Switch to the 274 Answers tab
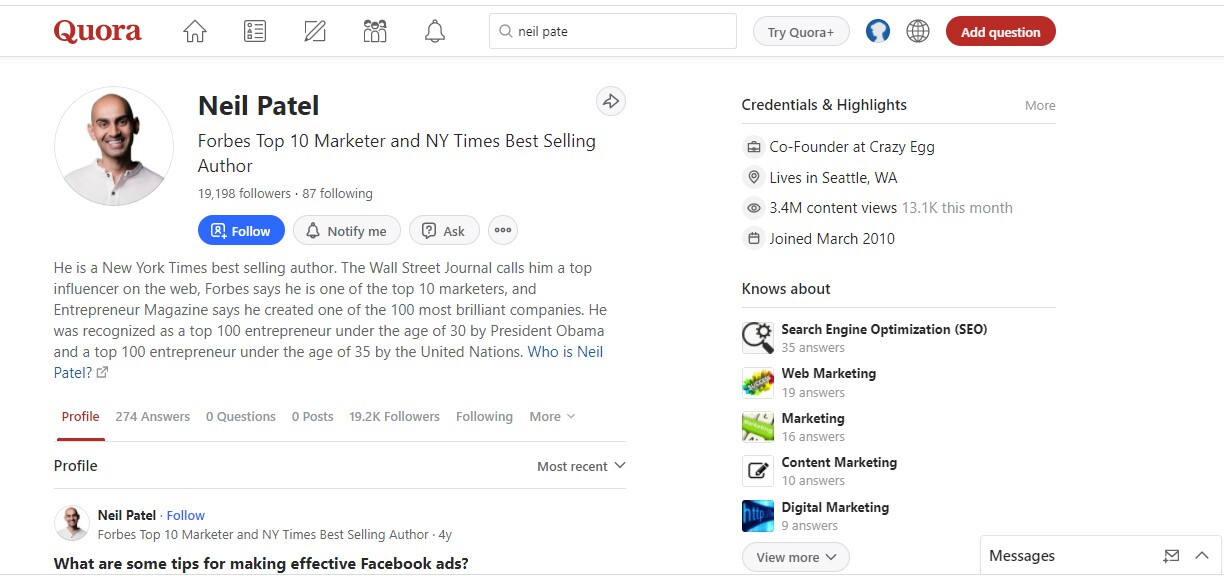 152,417
